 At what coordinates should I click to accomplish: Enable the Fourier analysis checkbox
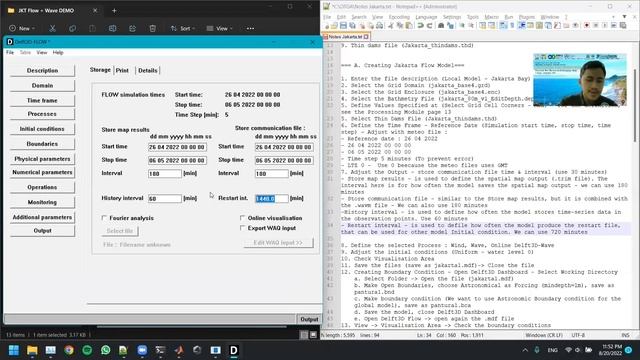(x=104, y=218)
